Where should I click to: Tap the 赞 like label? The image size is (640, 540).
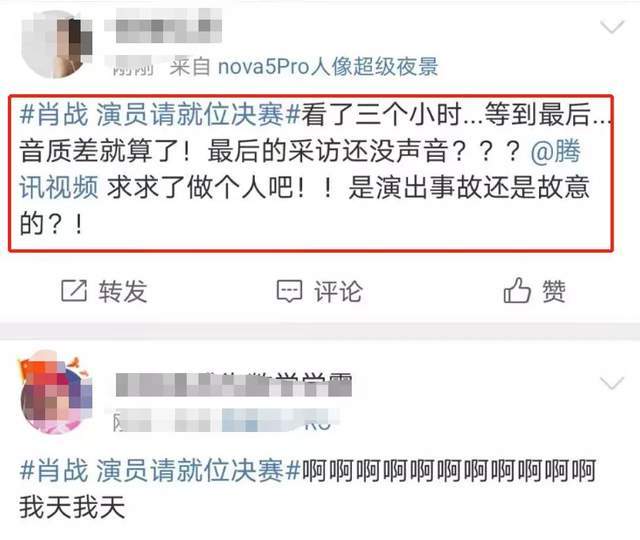coord(554,291)
